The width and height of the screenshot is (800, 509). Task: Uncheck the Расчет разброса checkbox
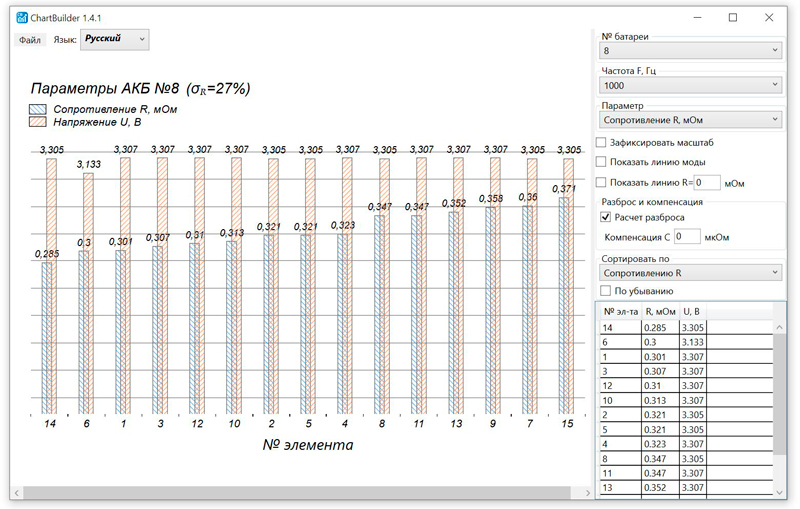pos(605,217)
